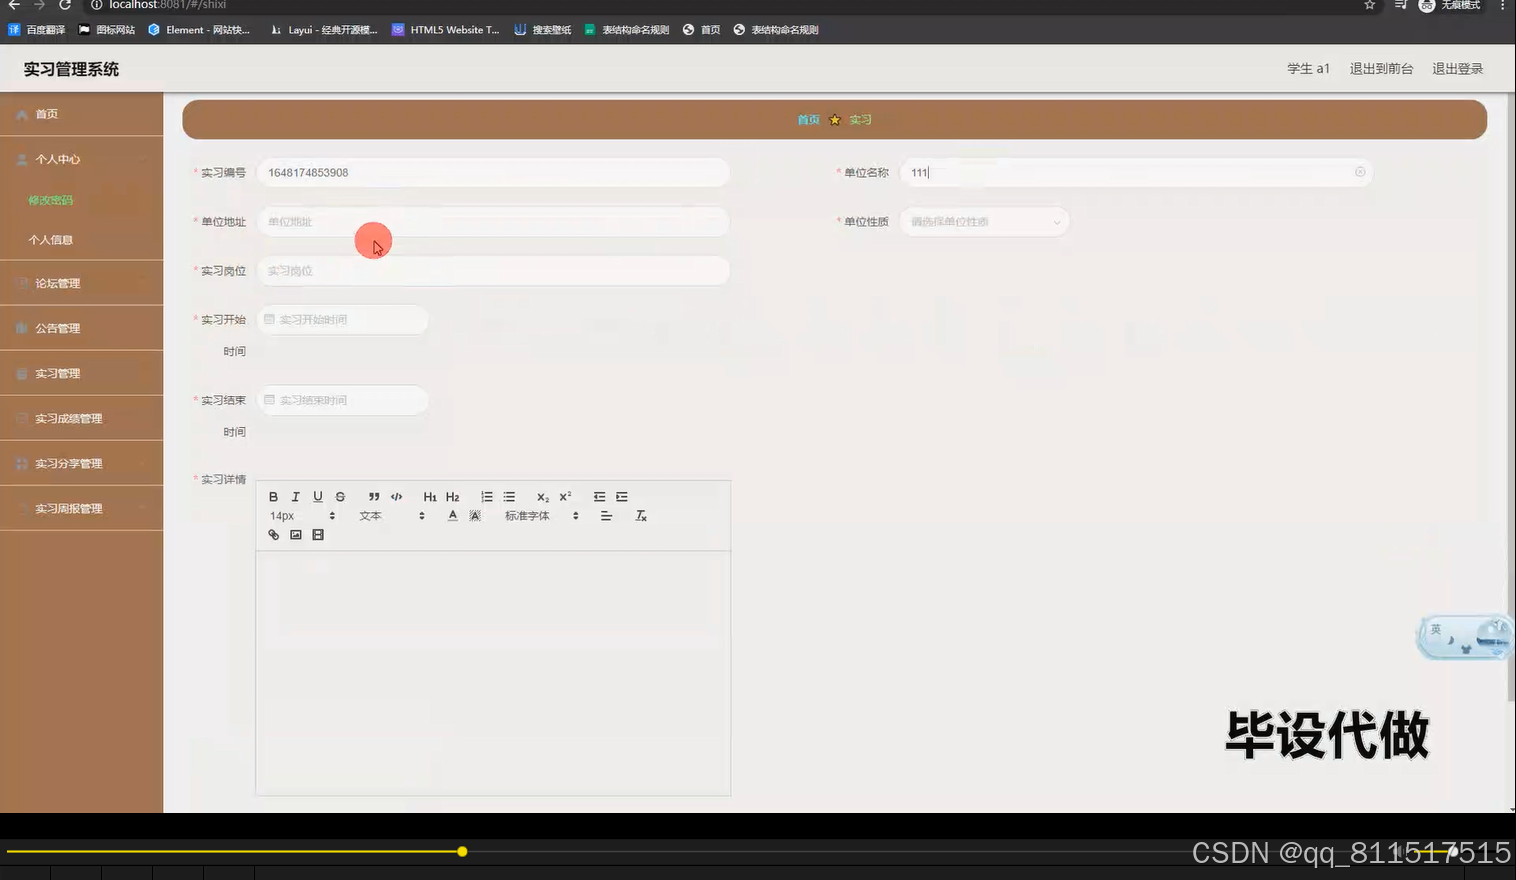
Task: Pick the font color with A icon
Action: (452, 516)
